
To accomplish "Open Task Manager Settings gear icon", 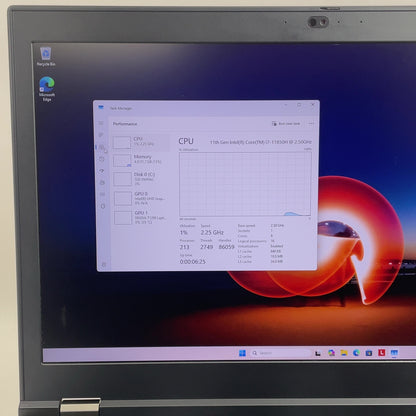I will (104, 264).
